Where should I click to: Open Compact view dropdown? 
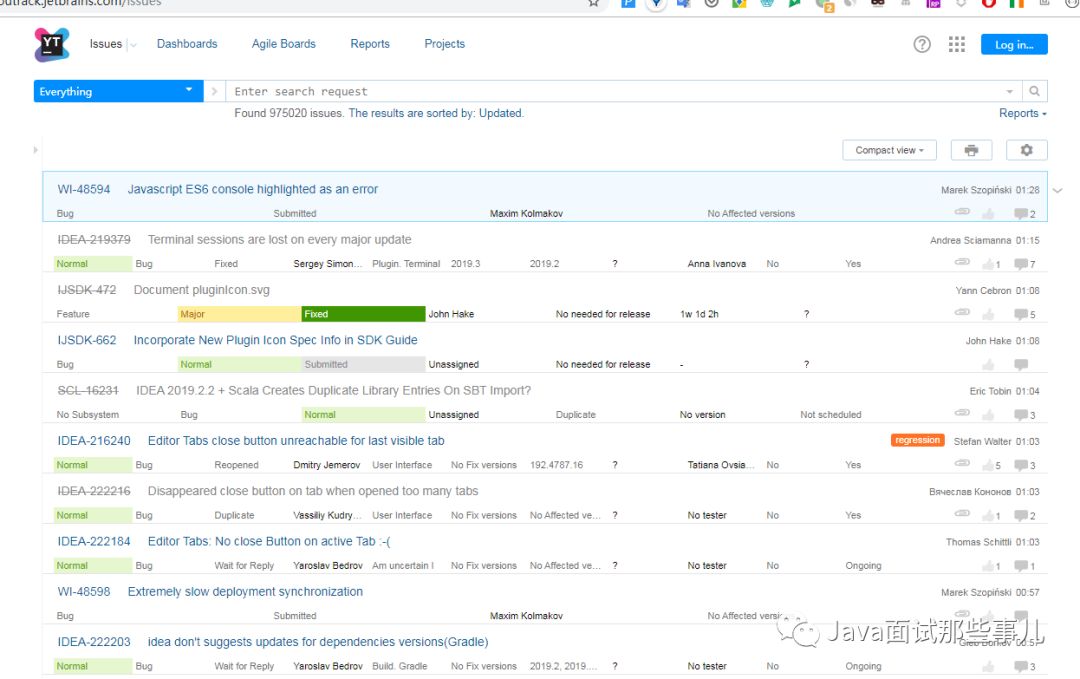coord(889,150)
